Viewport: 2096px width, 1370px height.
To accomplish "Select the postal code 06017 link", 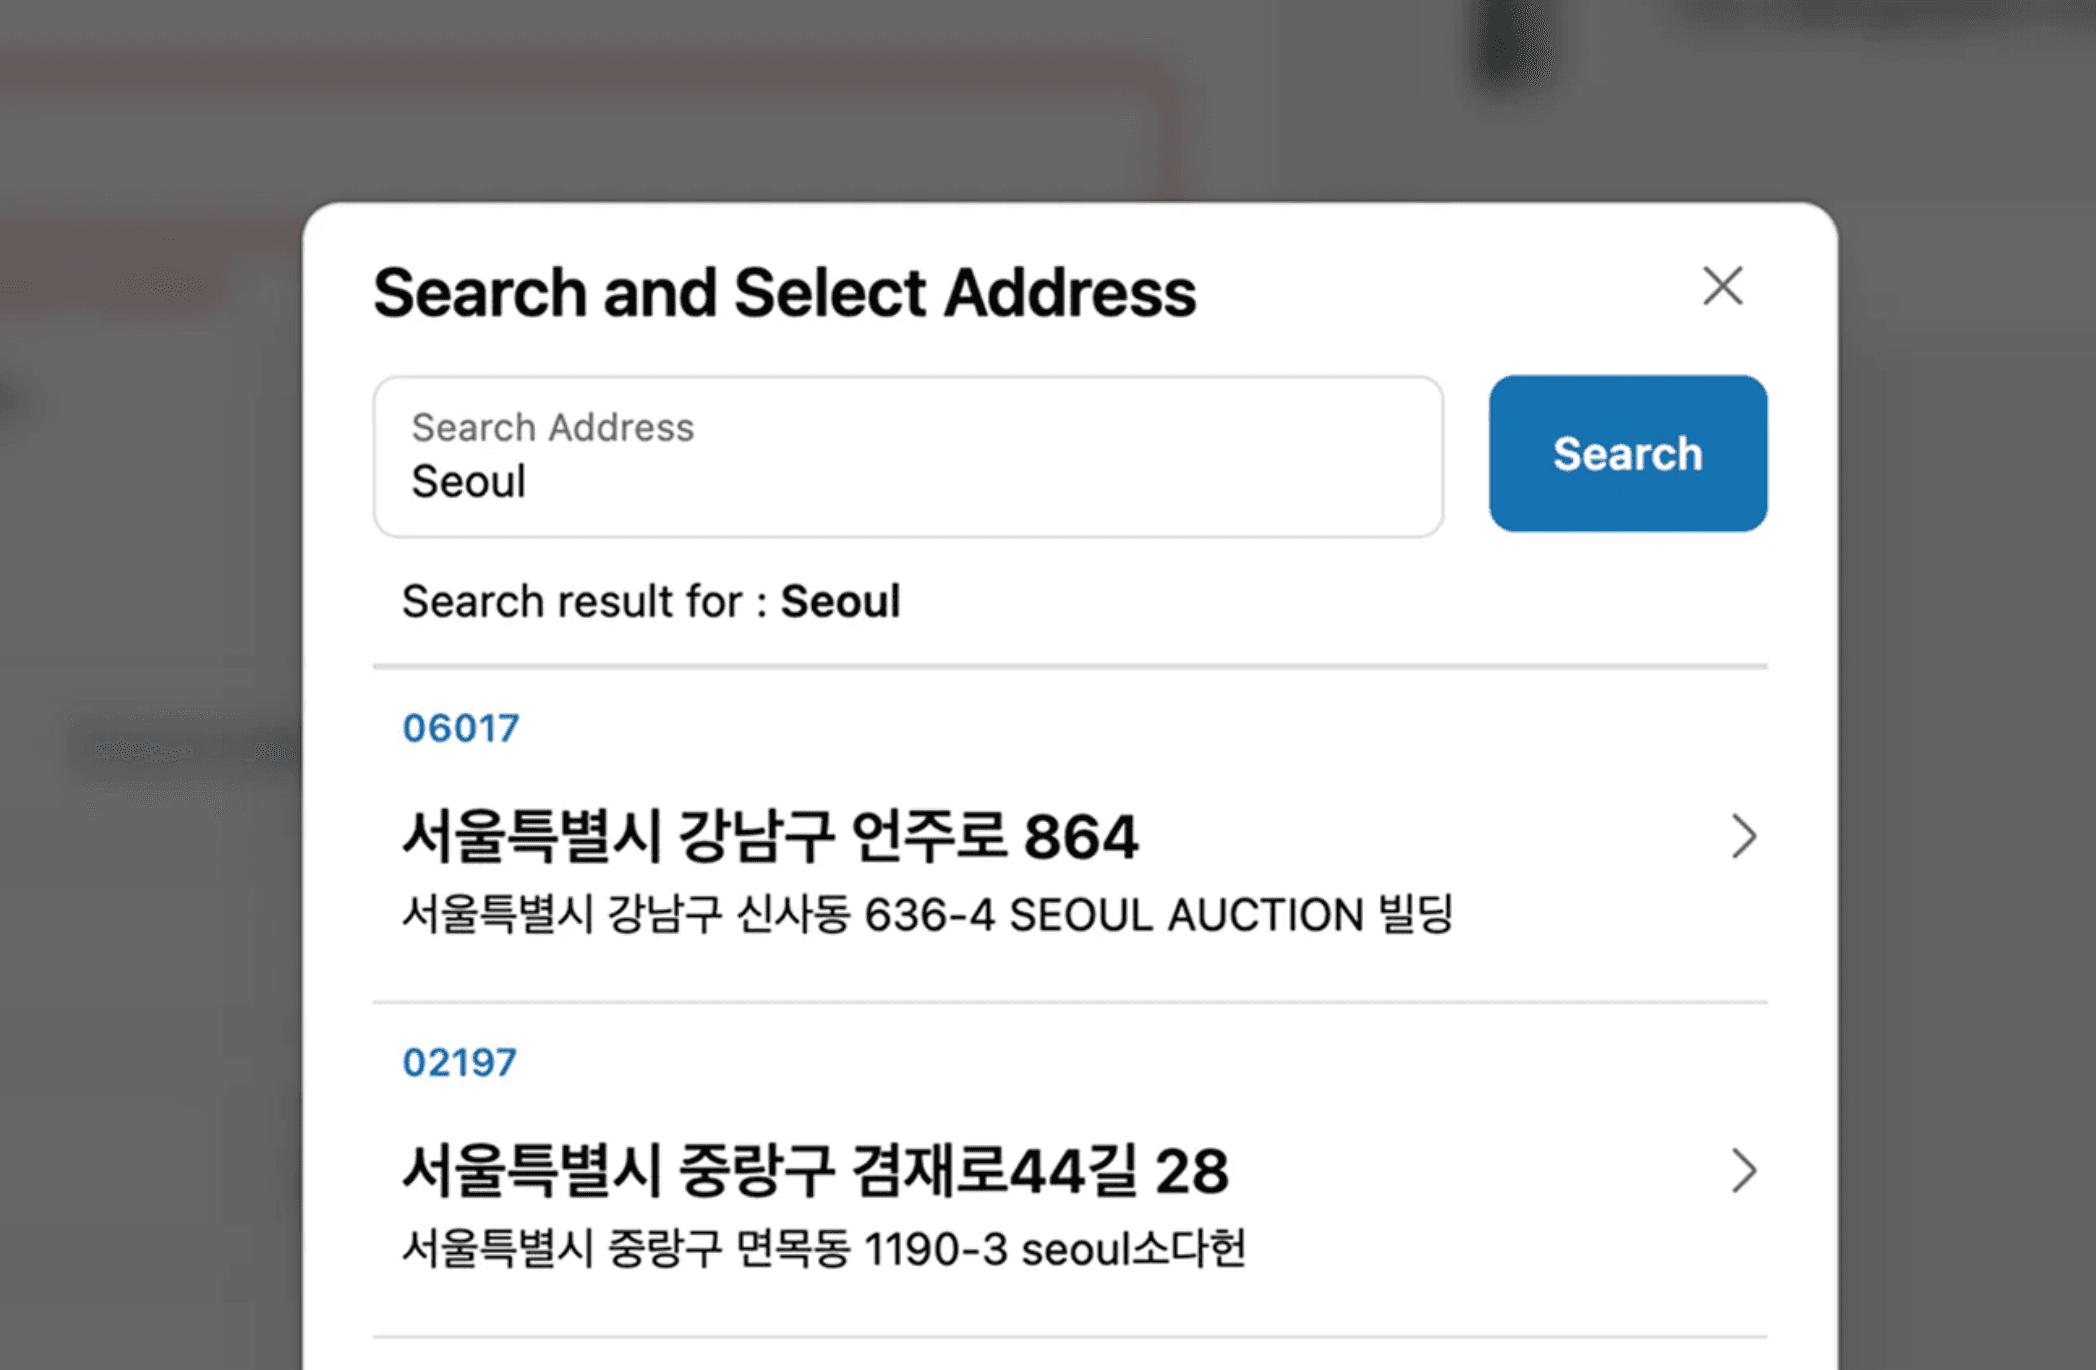I will pyautogui.click(x=461, y=728).
